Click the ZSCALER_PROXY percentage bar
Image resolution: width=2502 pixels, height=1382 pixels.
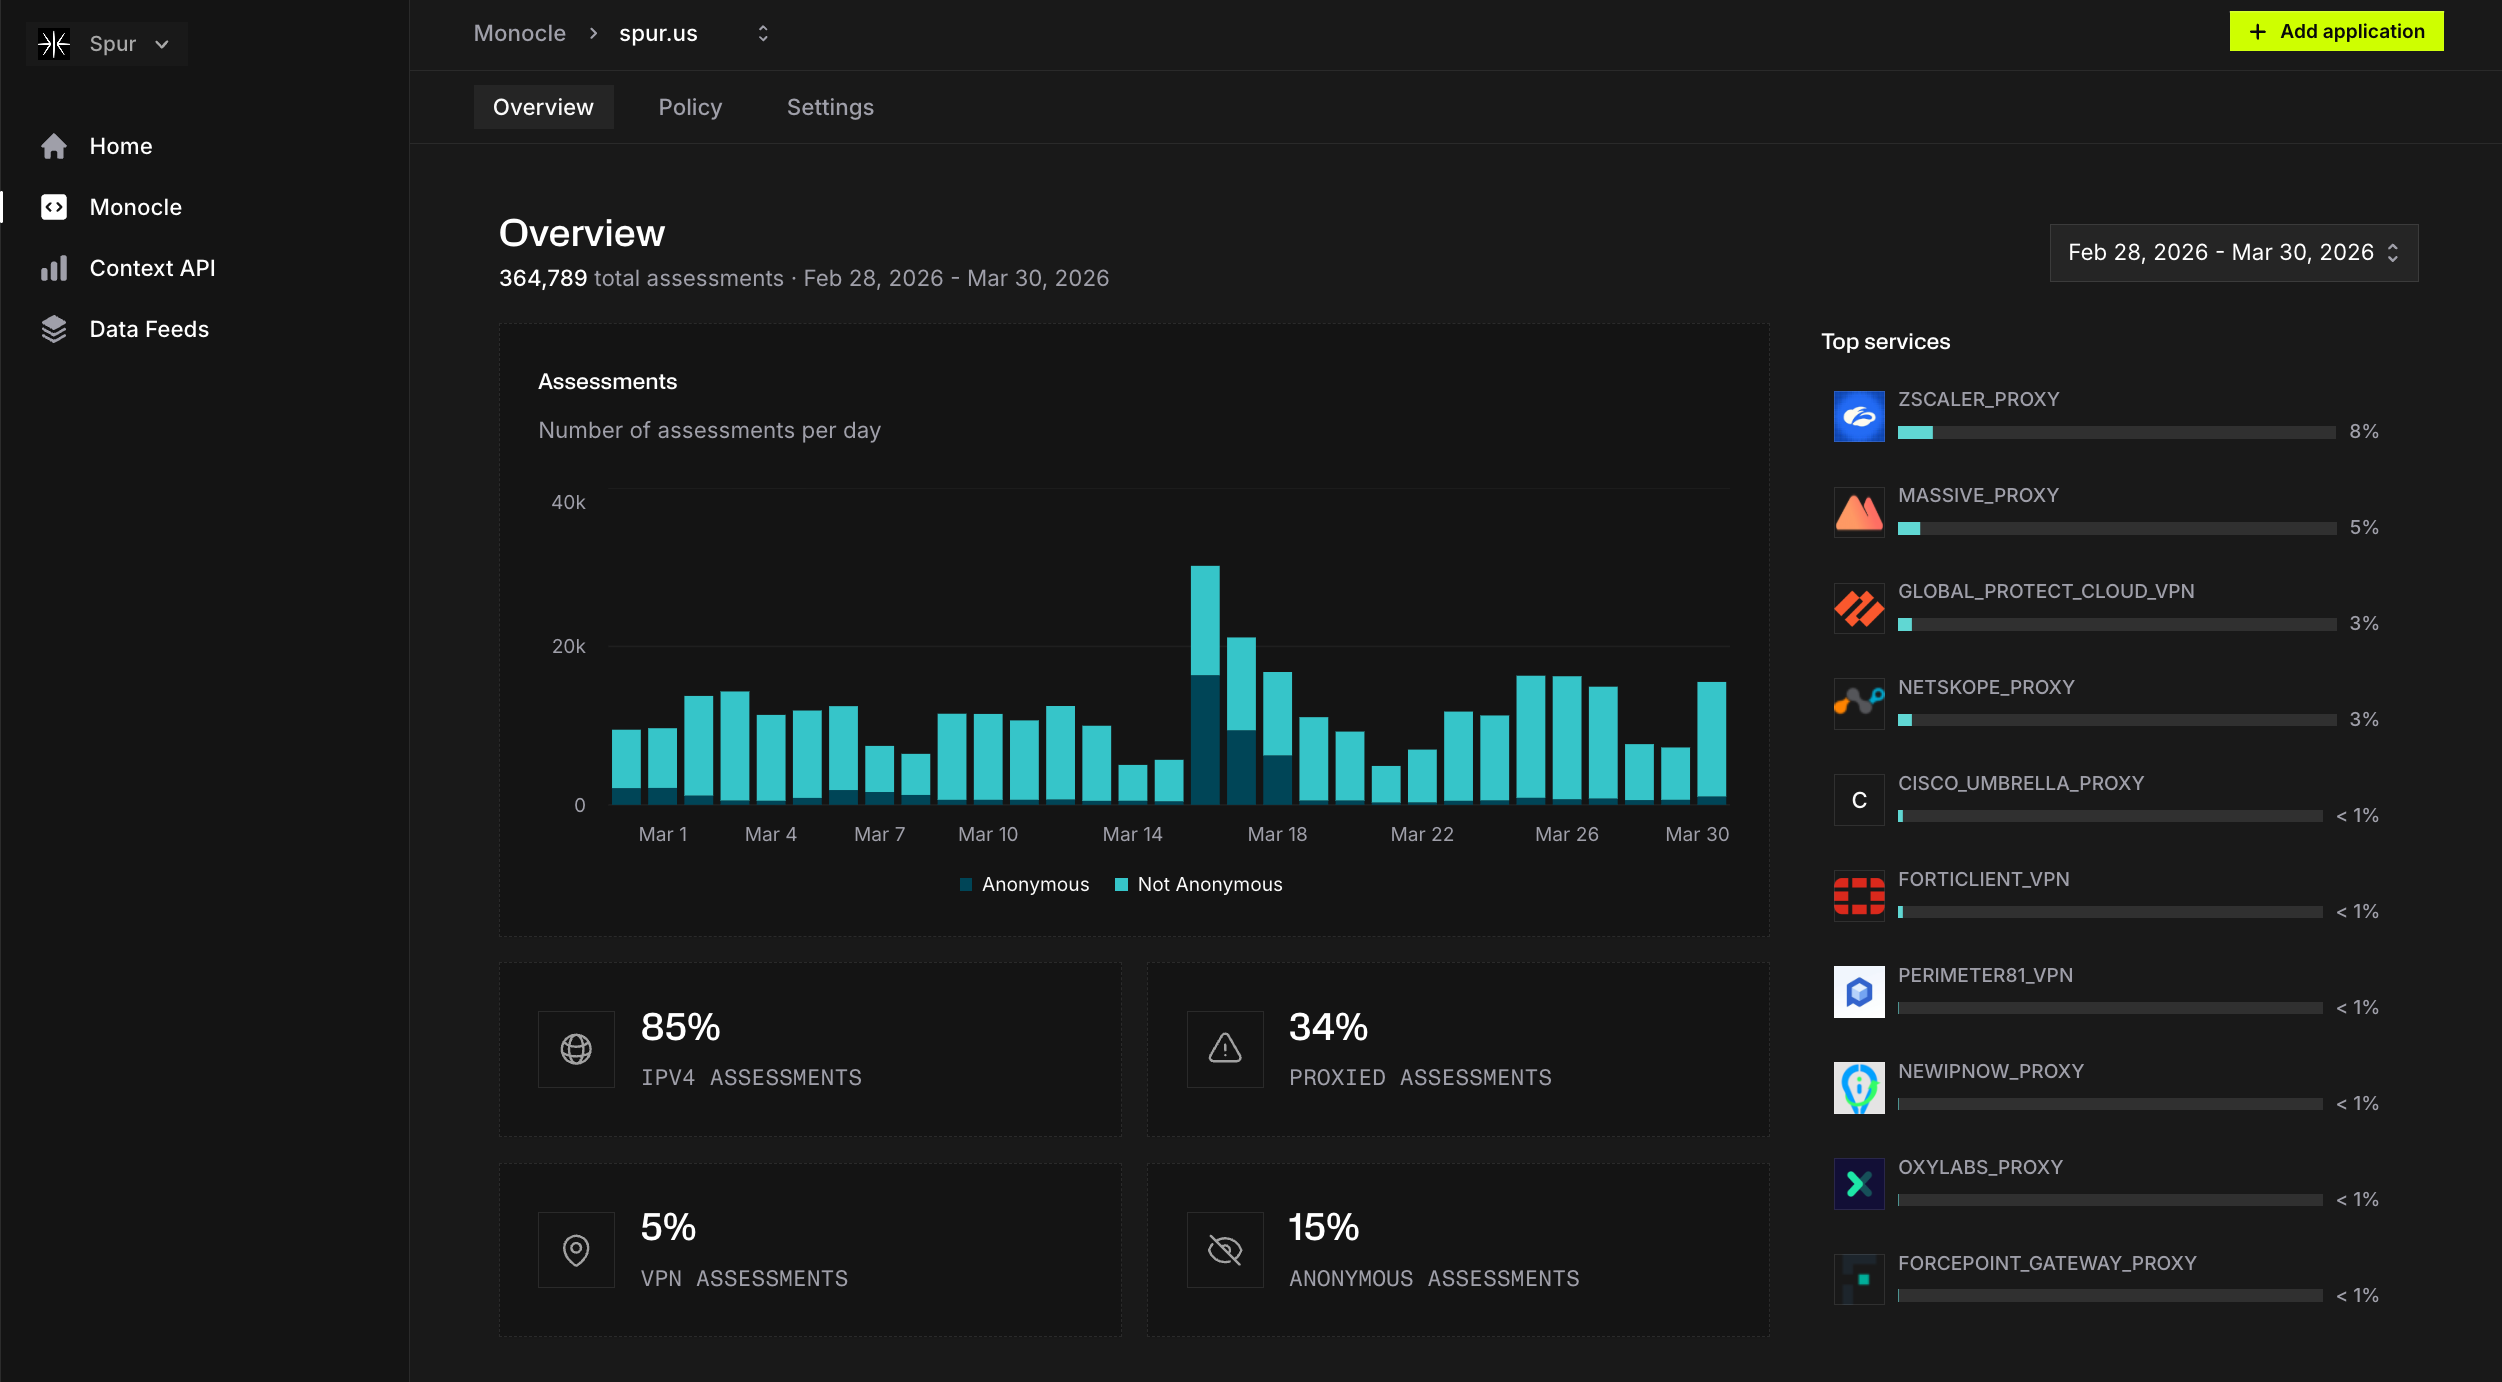pyautogui.click(x=2116, y=432)
